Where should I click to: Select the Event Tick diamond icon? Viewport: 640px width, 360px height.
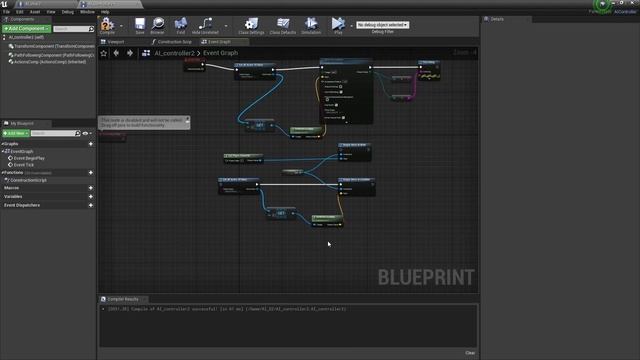coord(11,165)
